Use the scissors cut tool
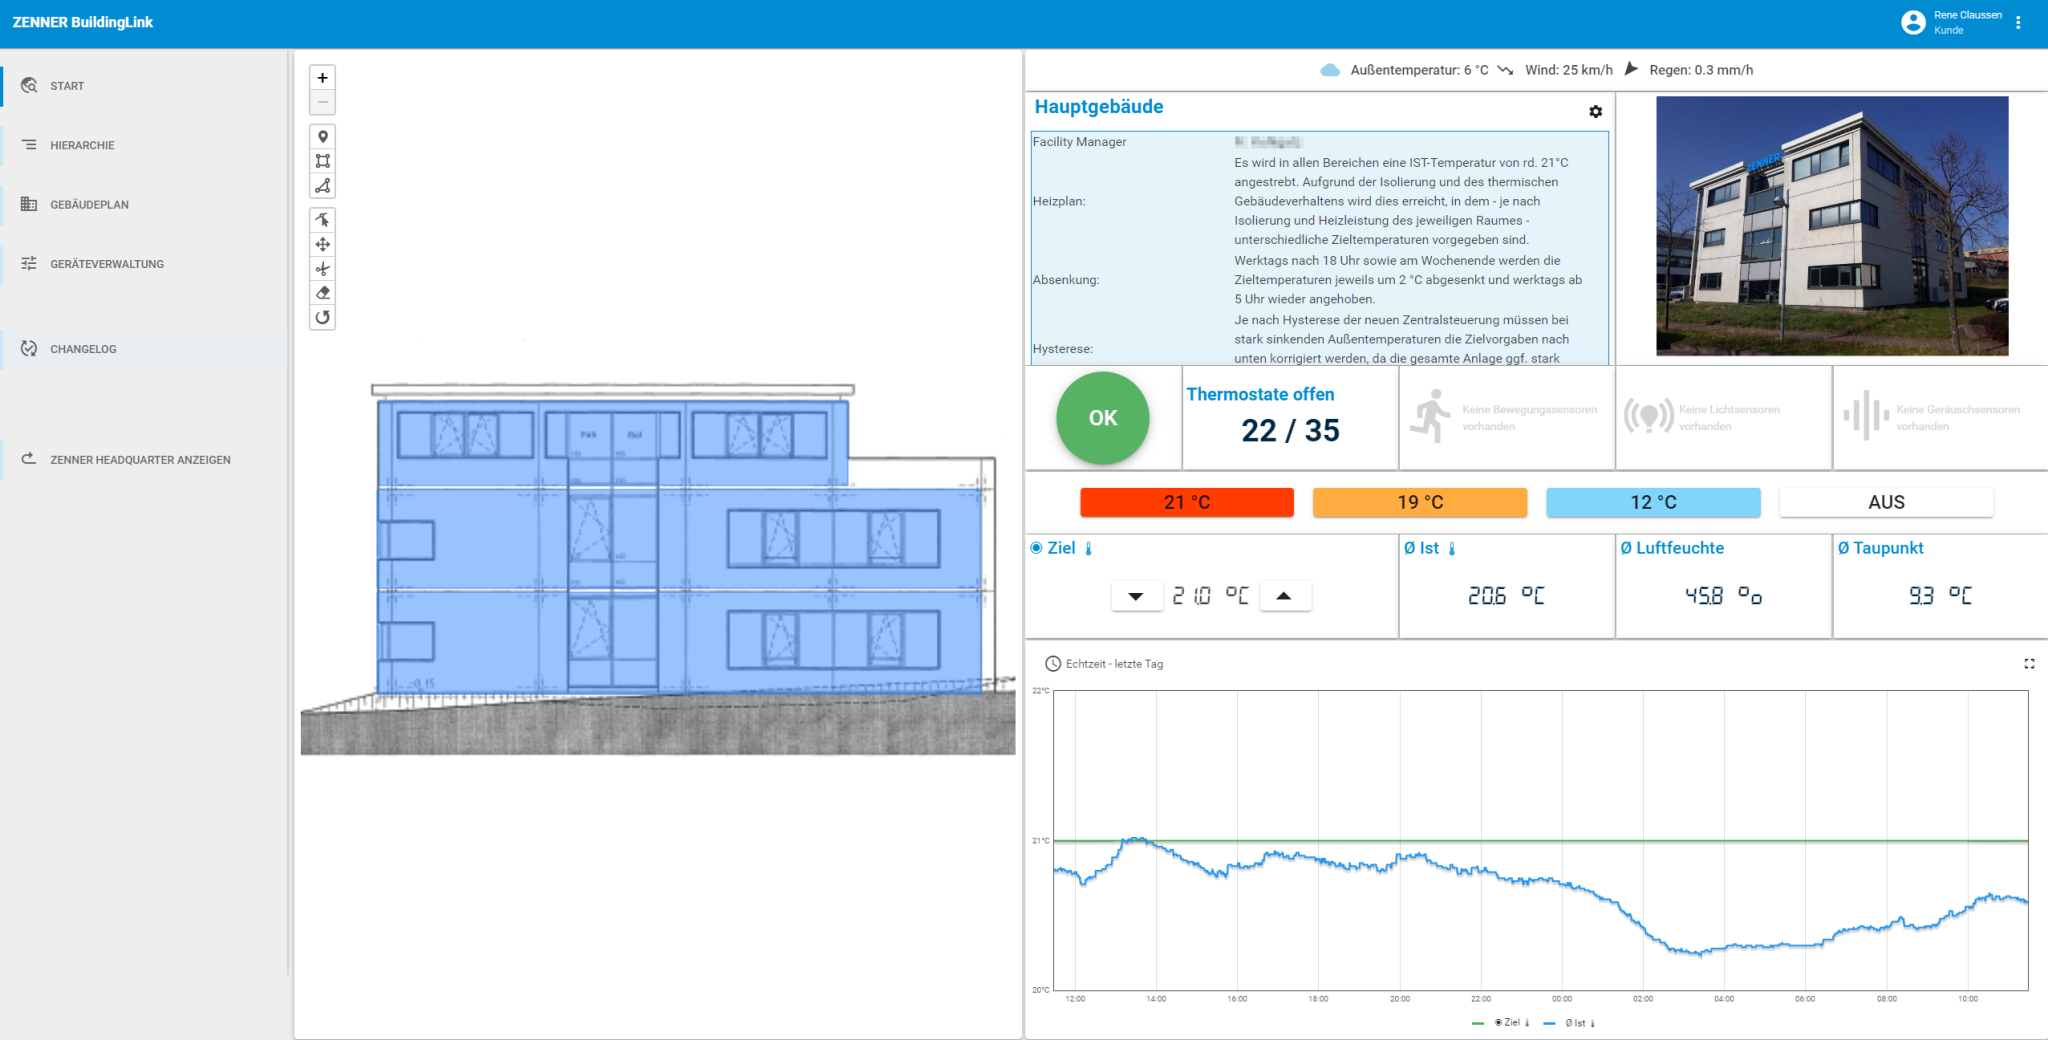This screenshot has height=1040, width=2048. 322,268
